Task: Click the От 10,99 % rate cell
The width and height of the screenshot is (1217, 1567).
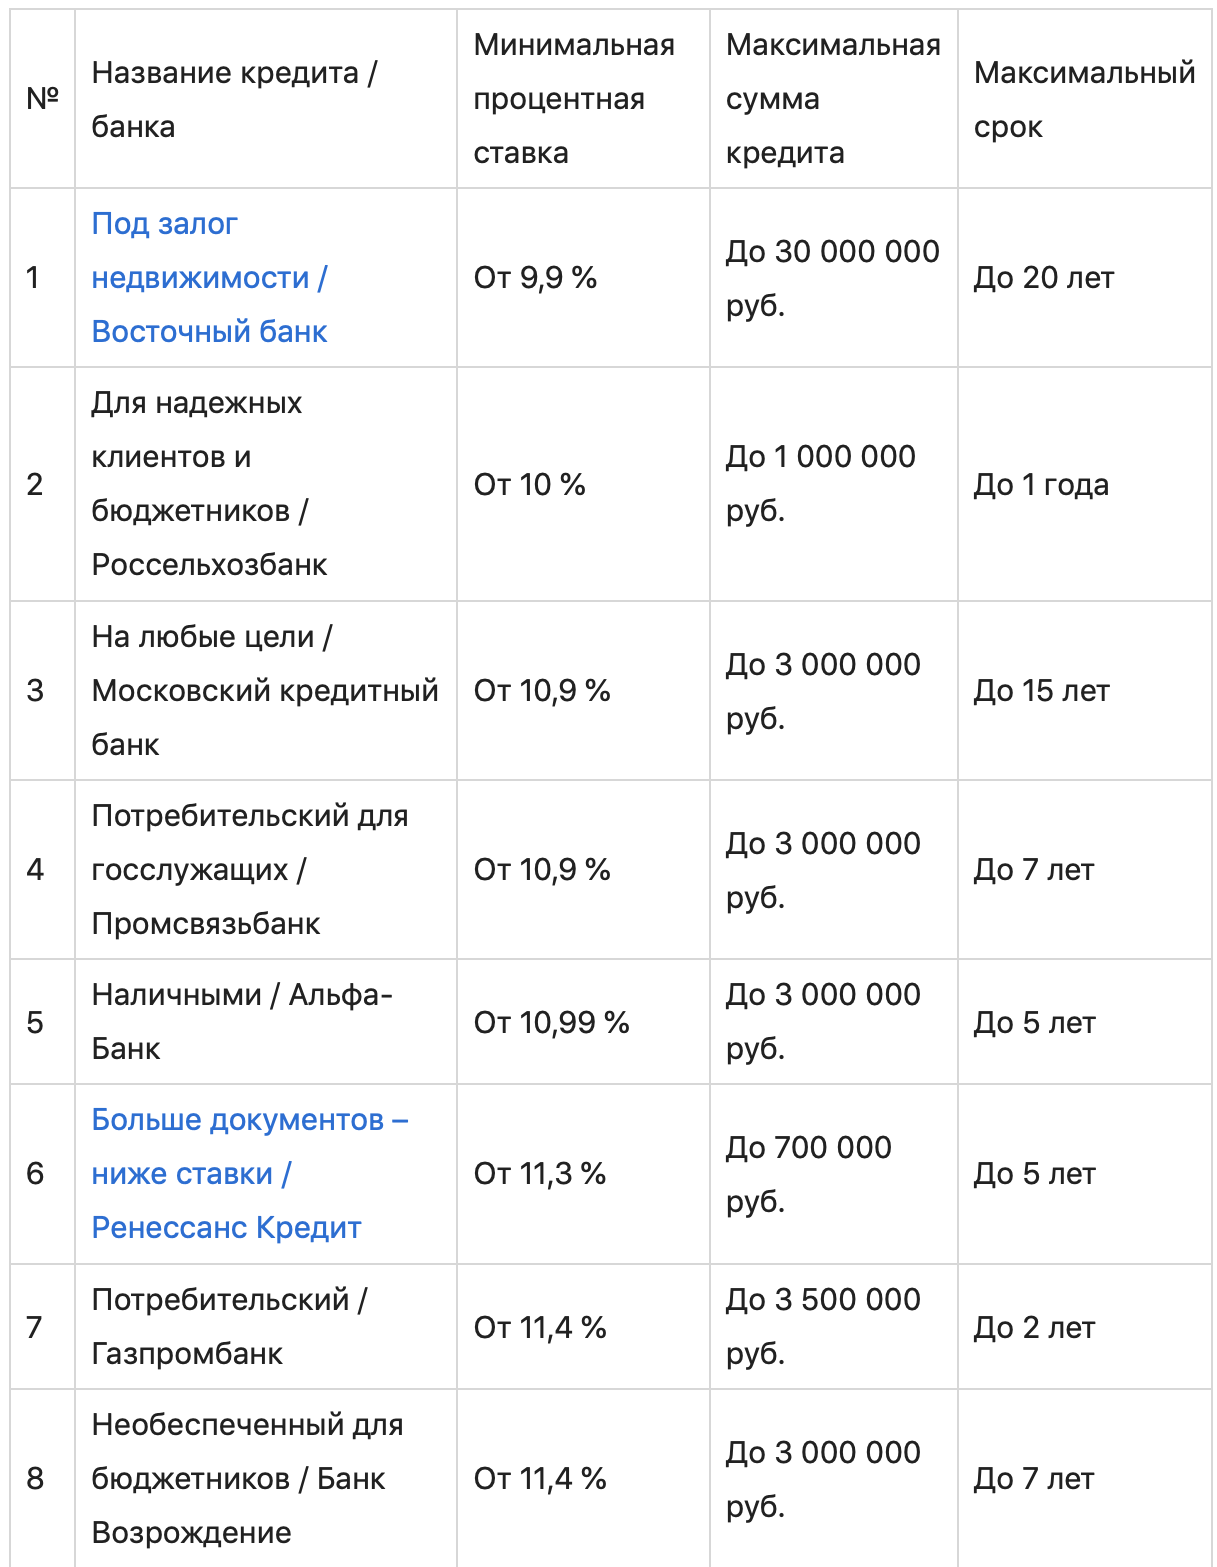Action: coord(551,1023)
